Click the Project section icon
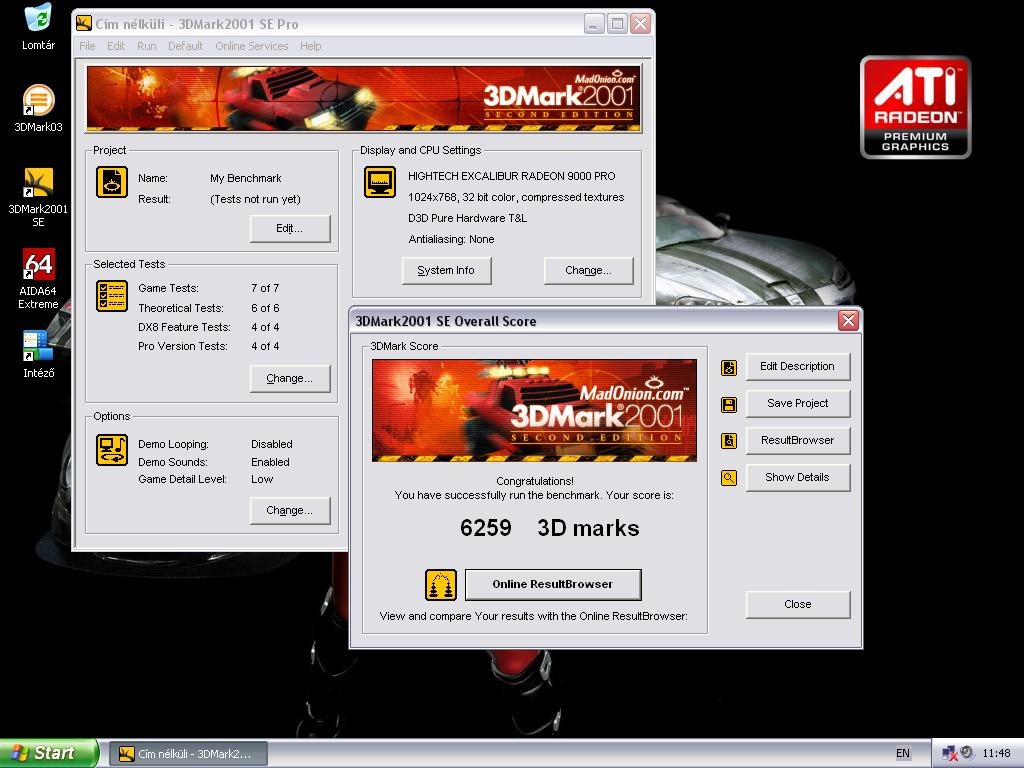 pos(112,182)
